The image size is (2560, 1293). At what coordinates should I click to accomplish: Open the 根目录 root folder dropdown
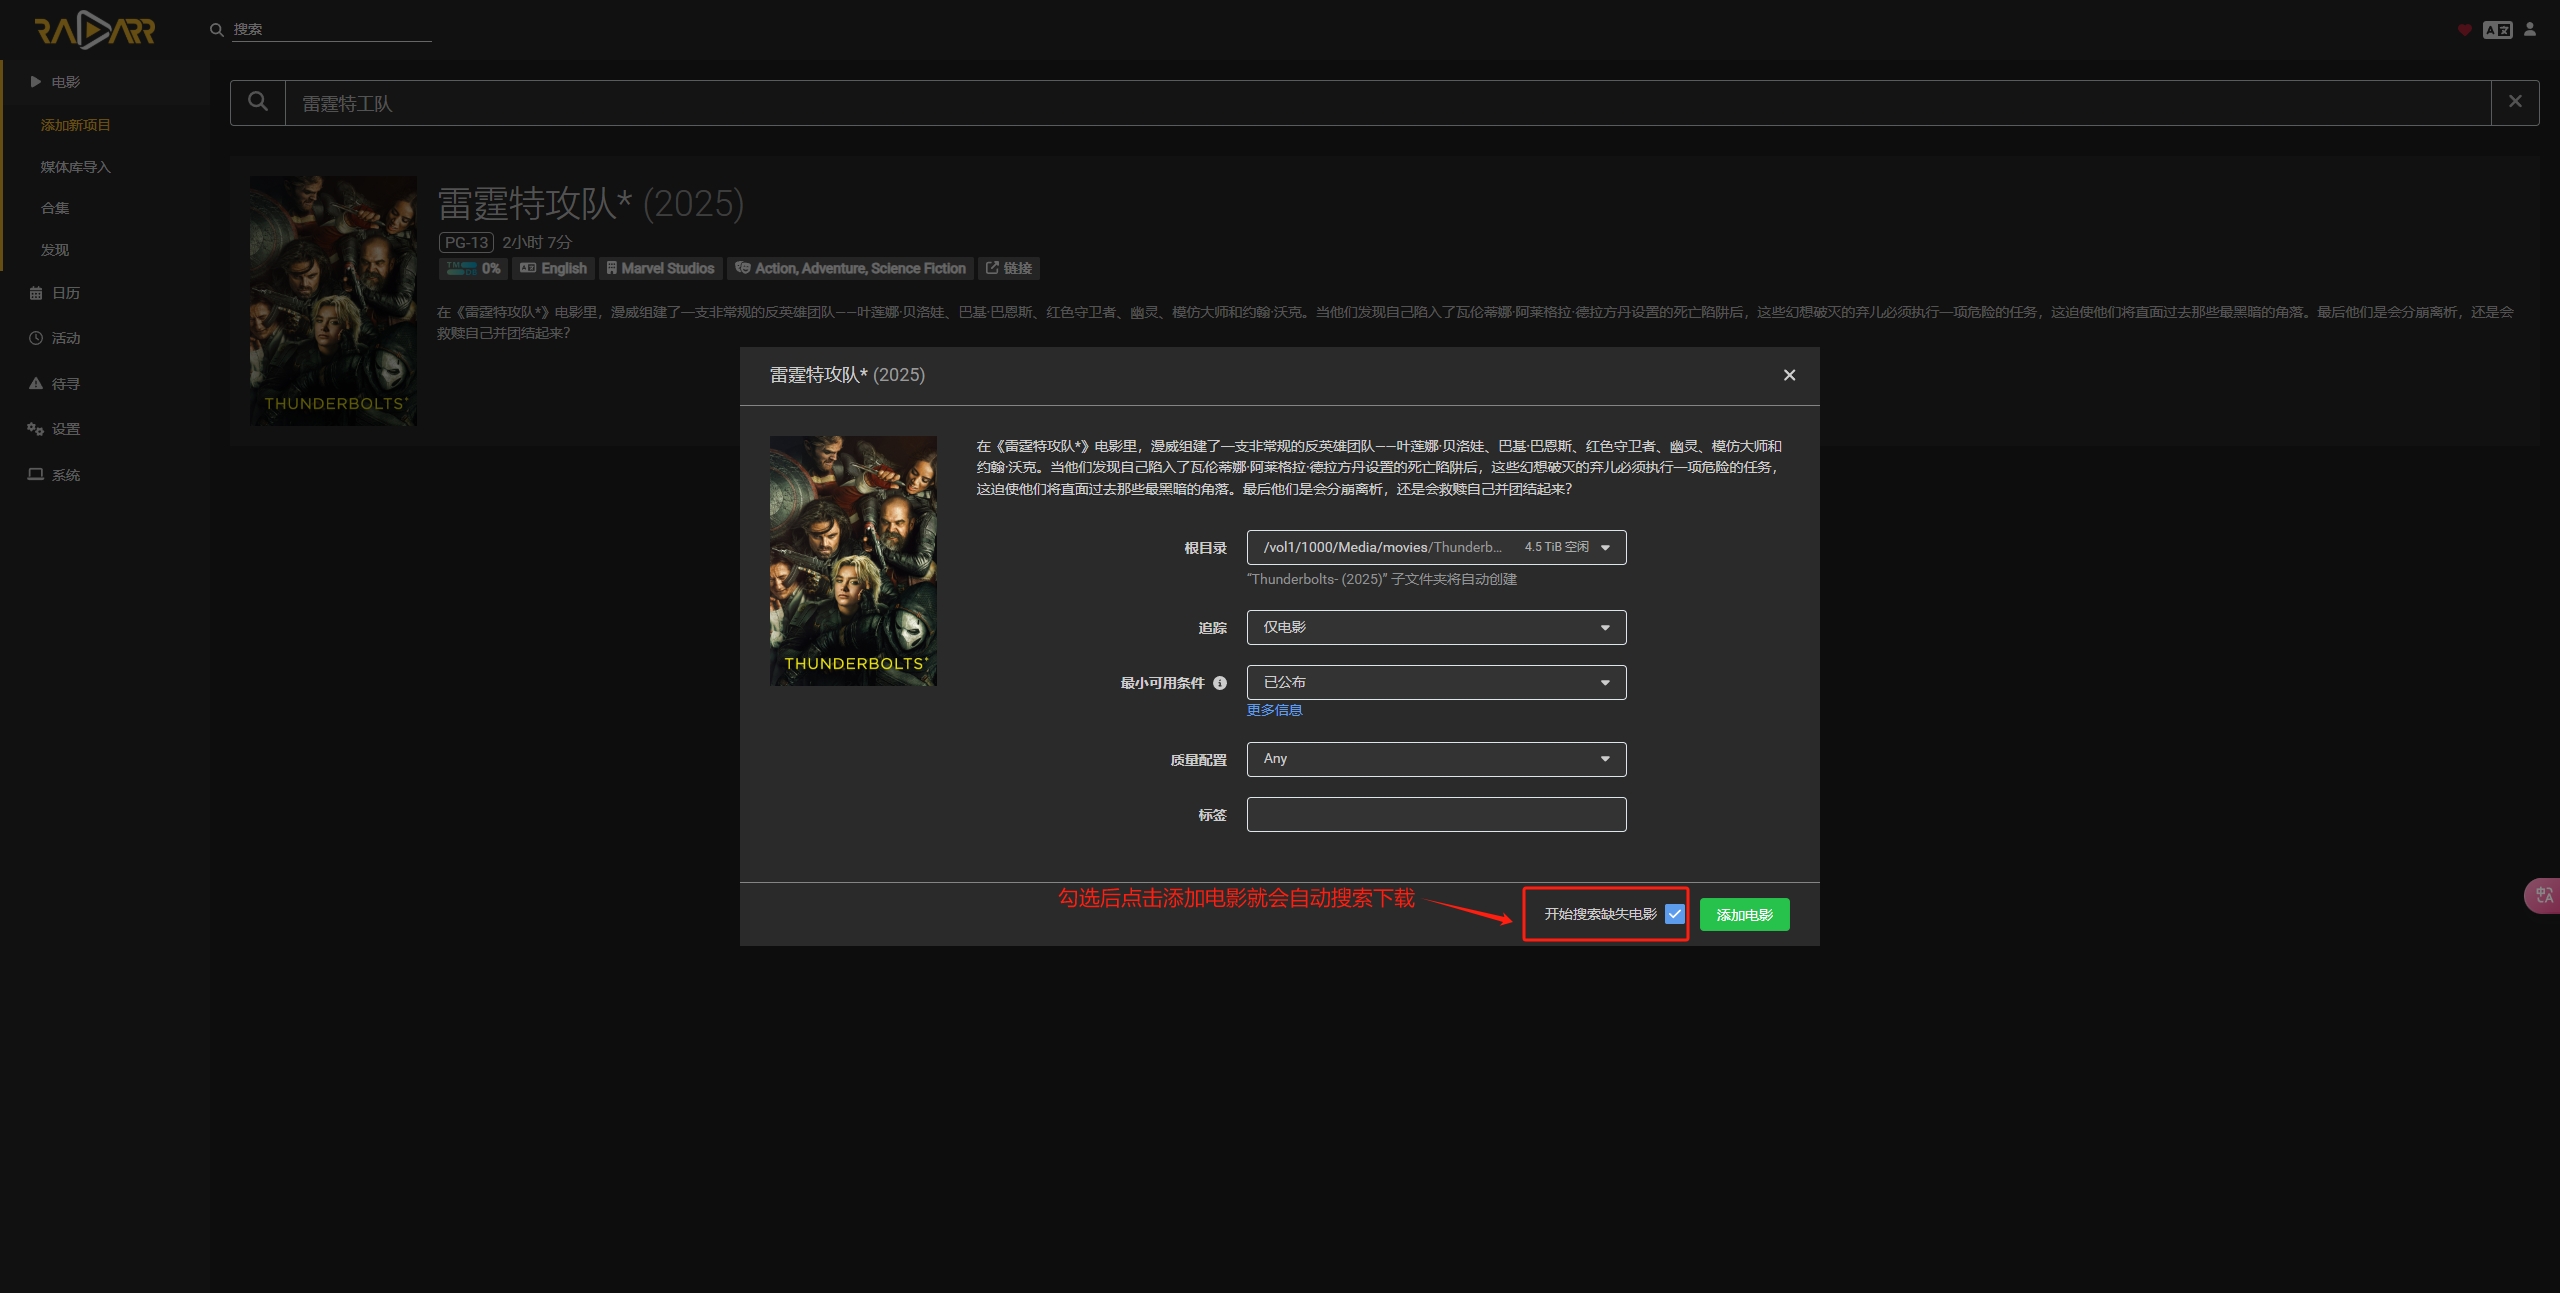1436,547
